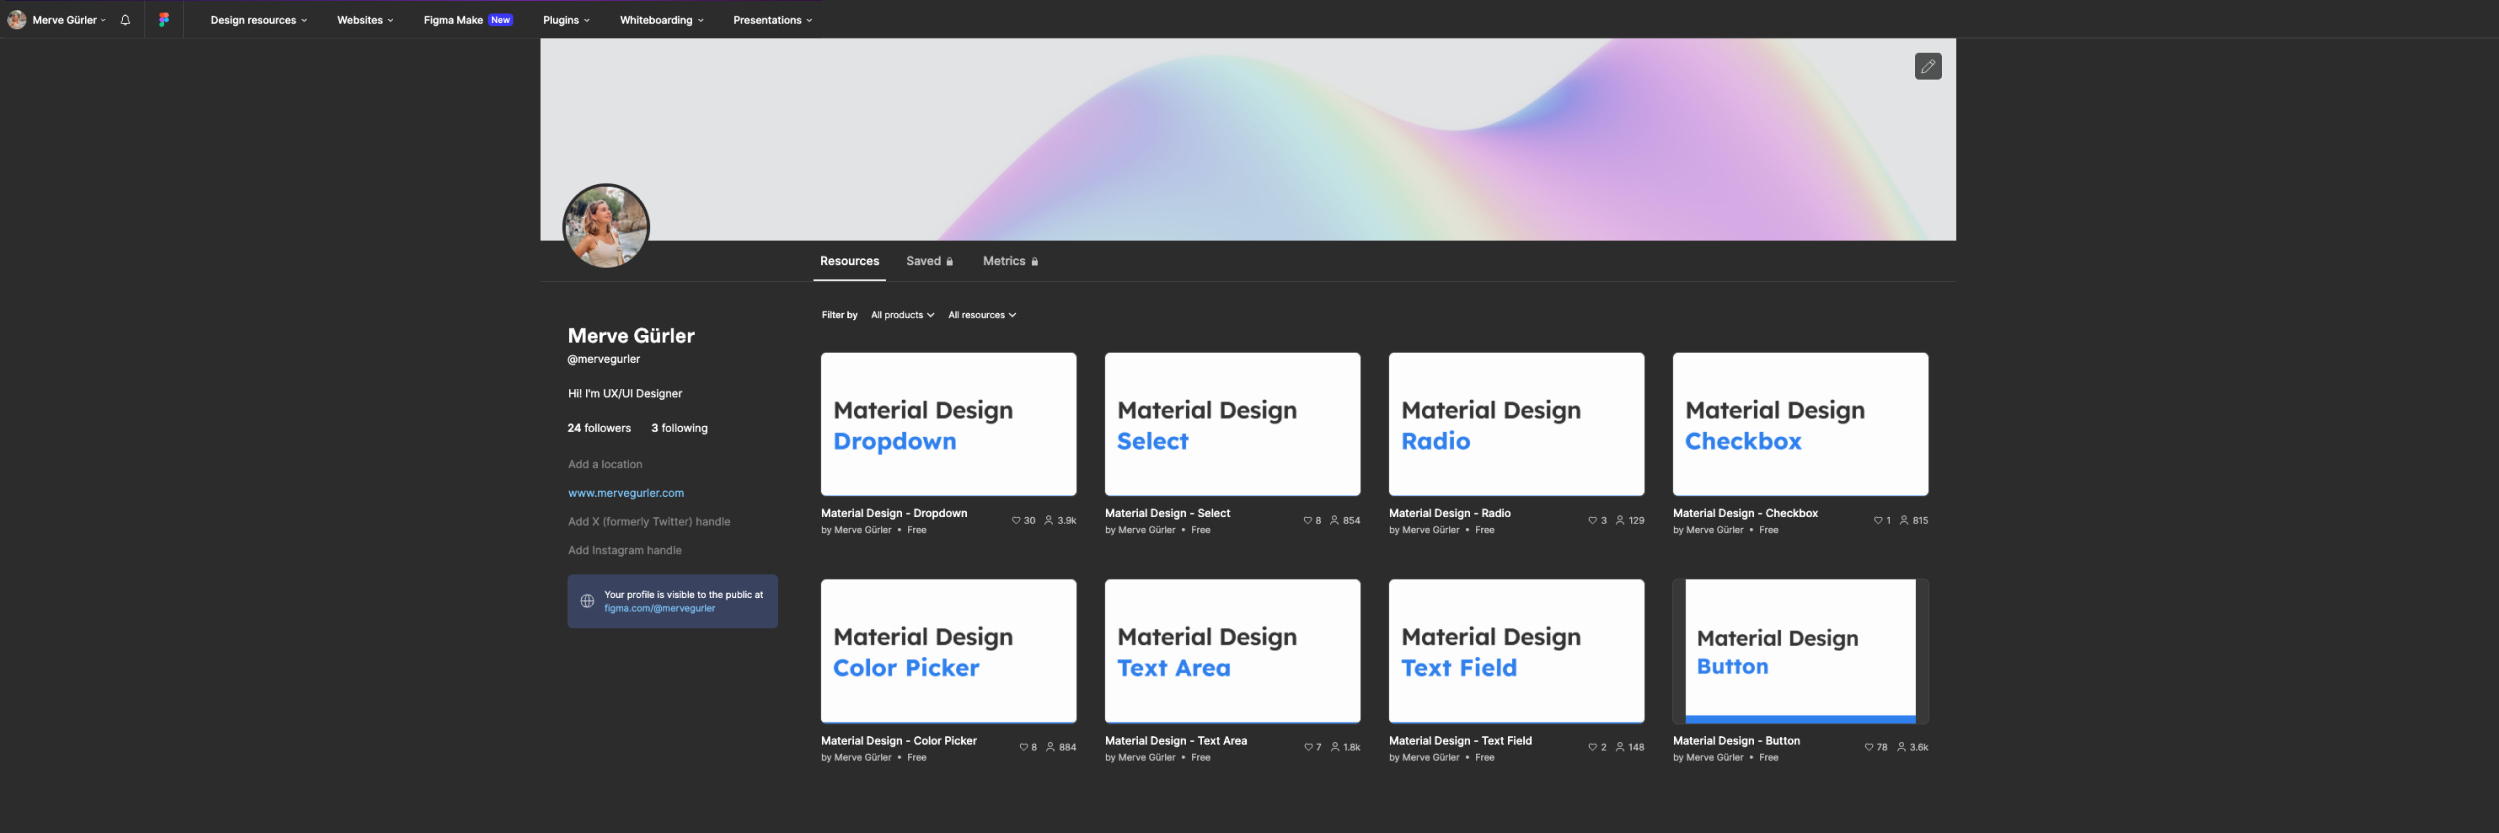Expand the All resources filter
The width and height of the screenshot is (2499, 833).
982,315
